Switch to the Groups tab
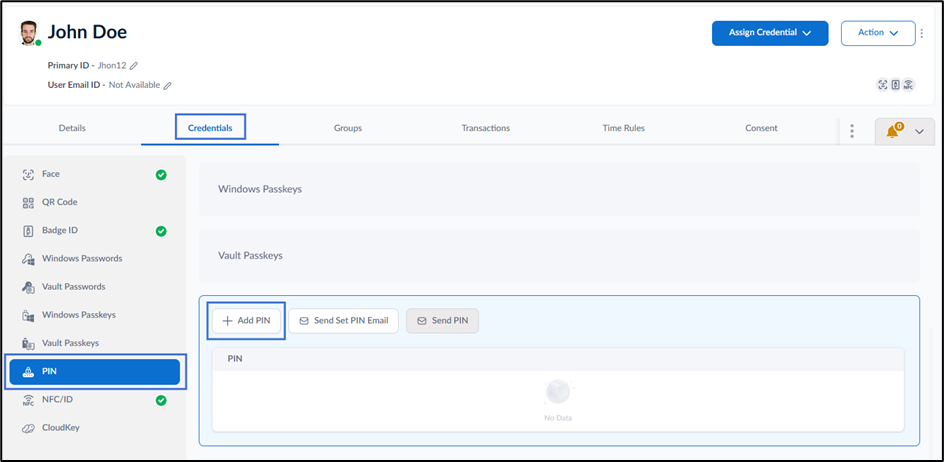The height and width of the screenshot is (462, 944). click(348, 128)
